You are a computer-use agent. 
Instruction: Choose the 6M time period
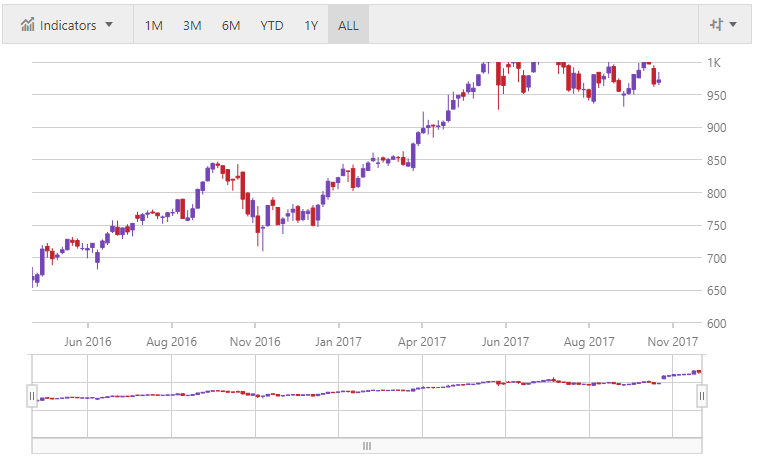click(231, 25)
